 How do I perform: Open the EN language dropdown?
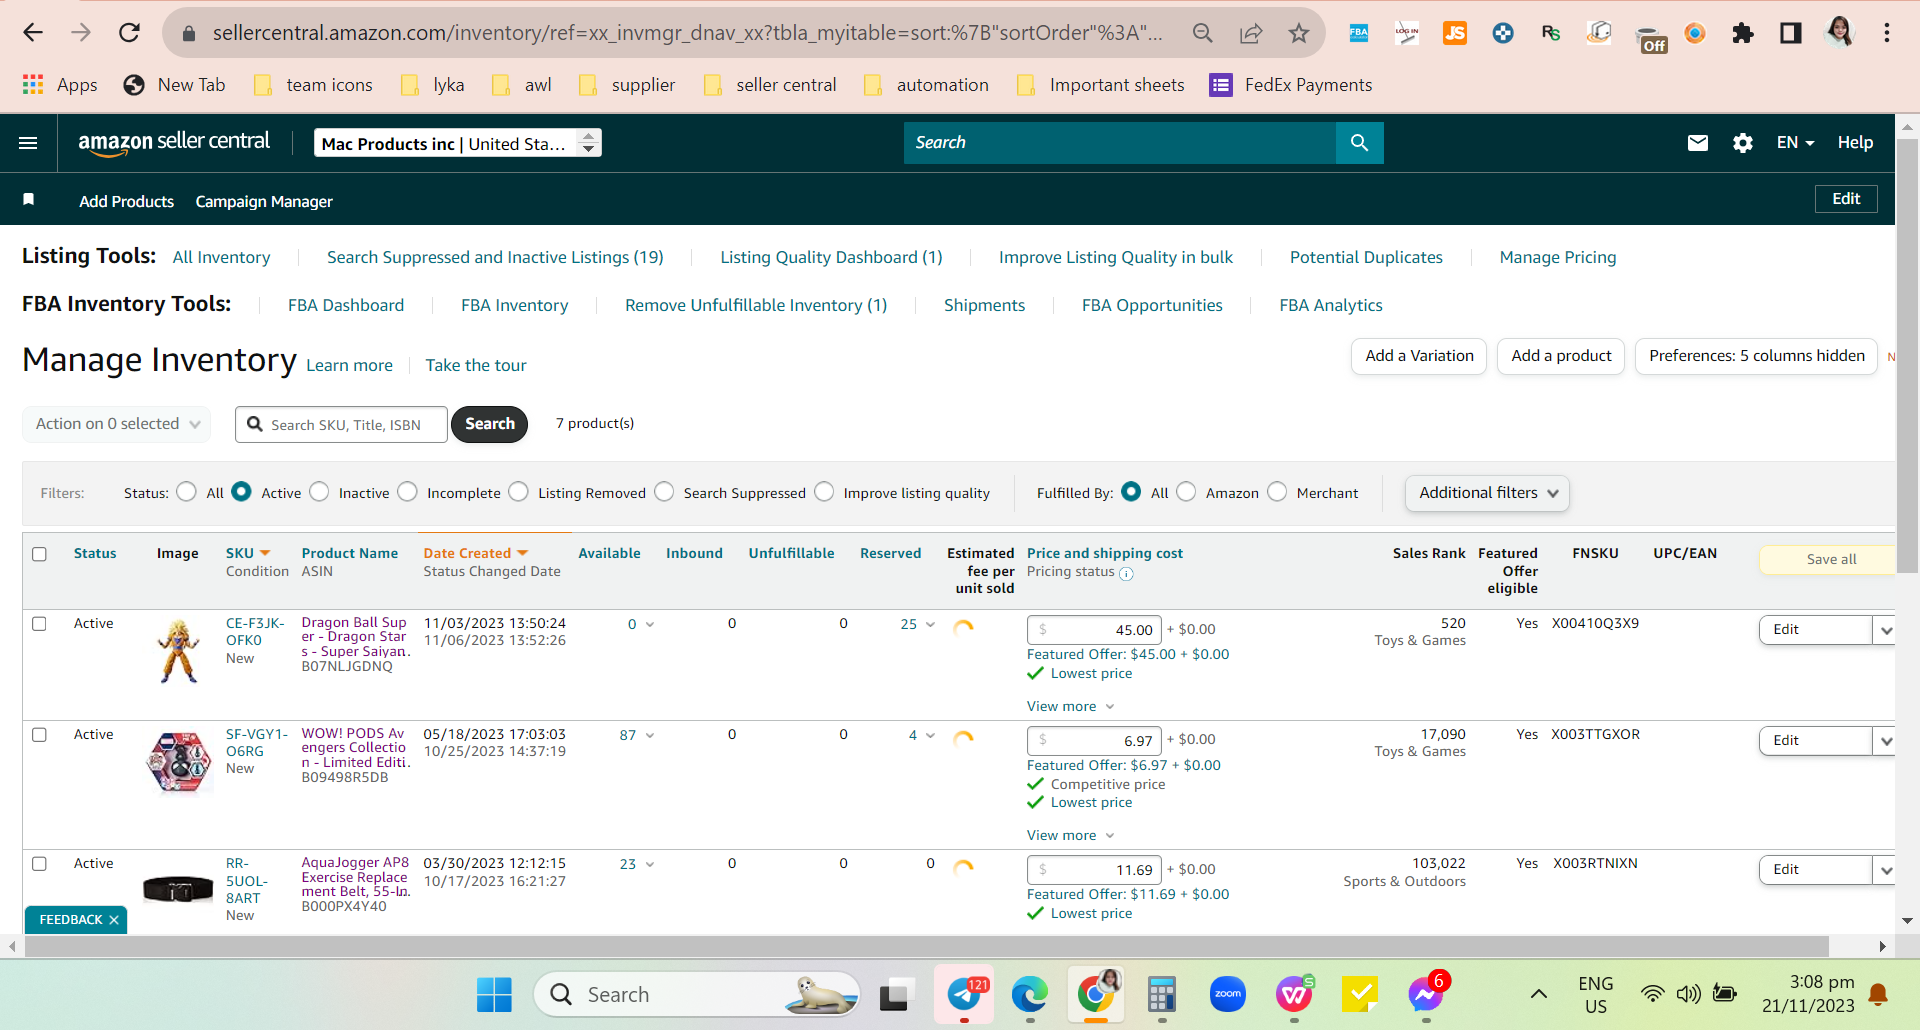click(1795, 143)
